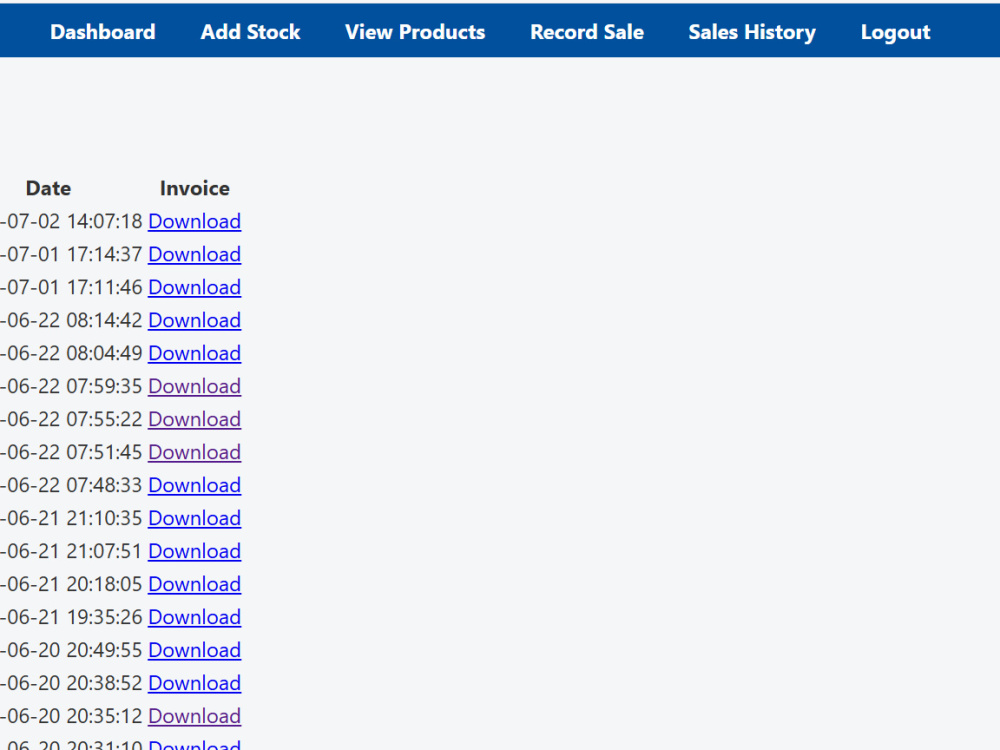Select date text -06-22 07:51:45
Screen dimensions: 1000x750
[x=71, y=452]
